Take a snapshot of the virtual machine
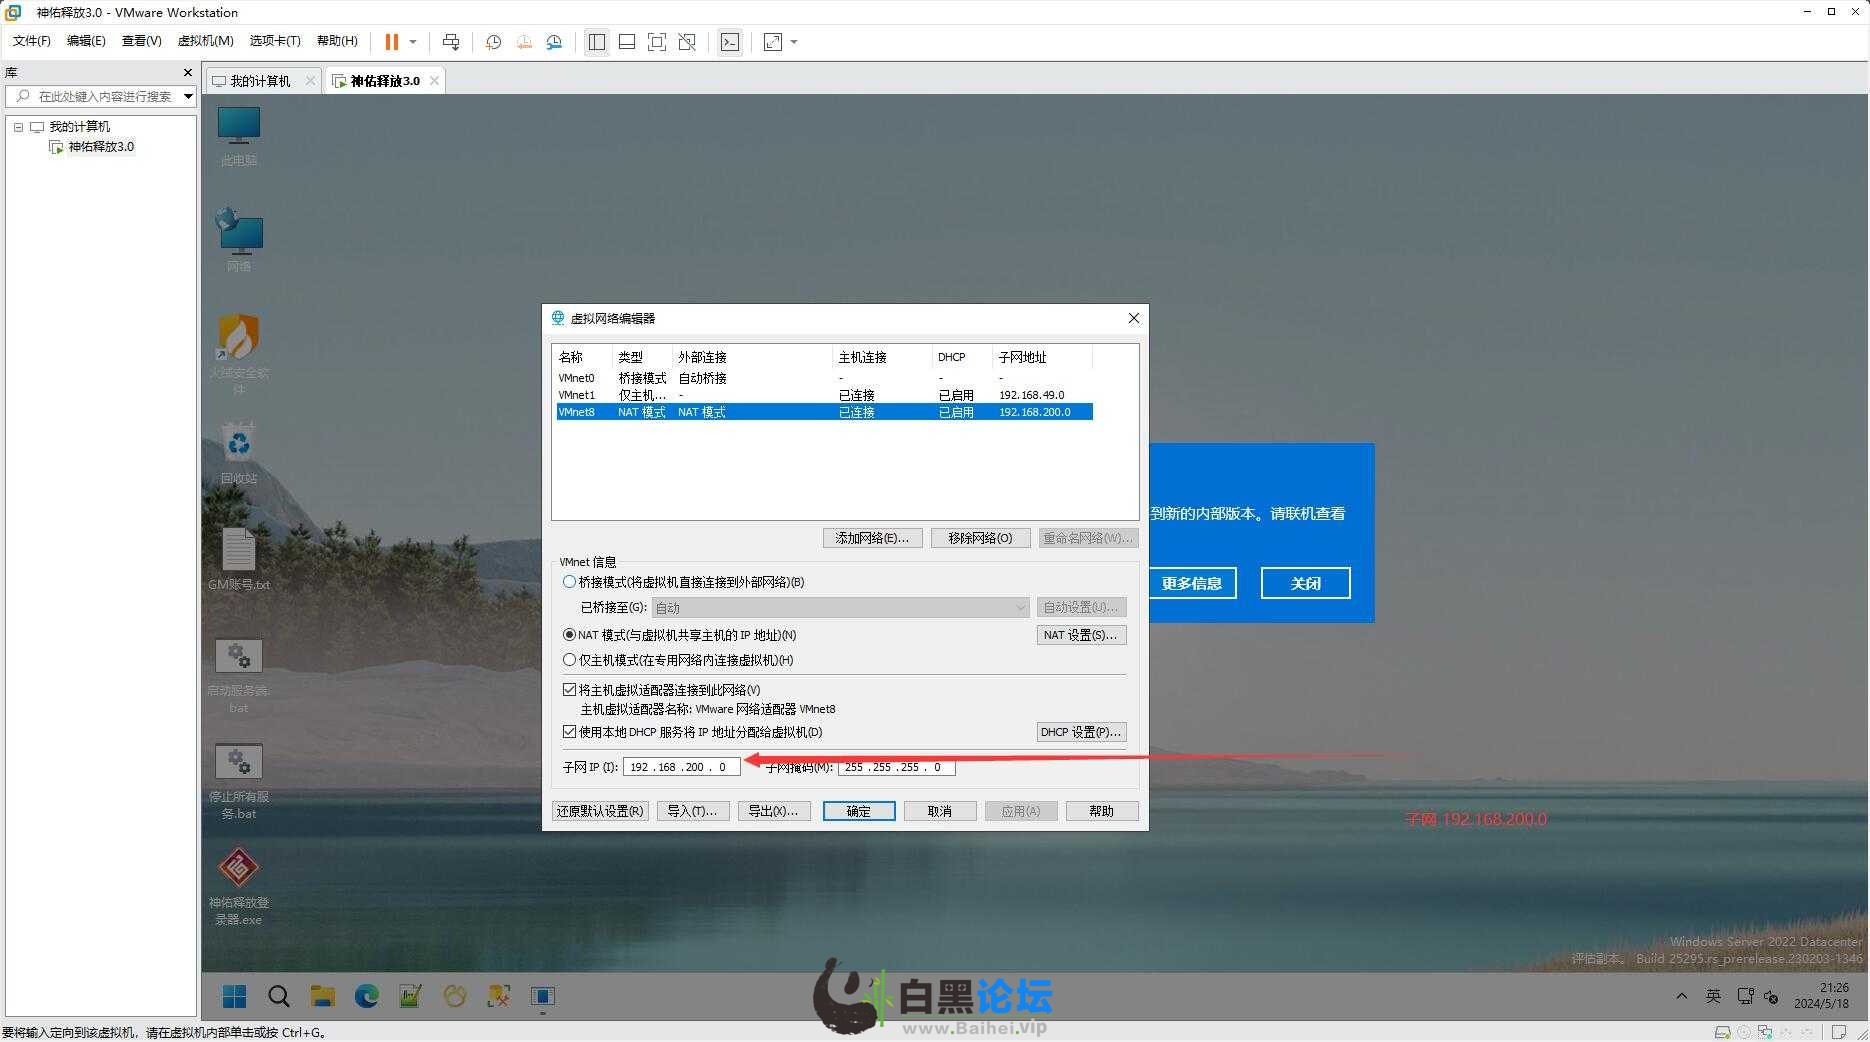The image size is (1870, 1042). click(493, 42)
